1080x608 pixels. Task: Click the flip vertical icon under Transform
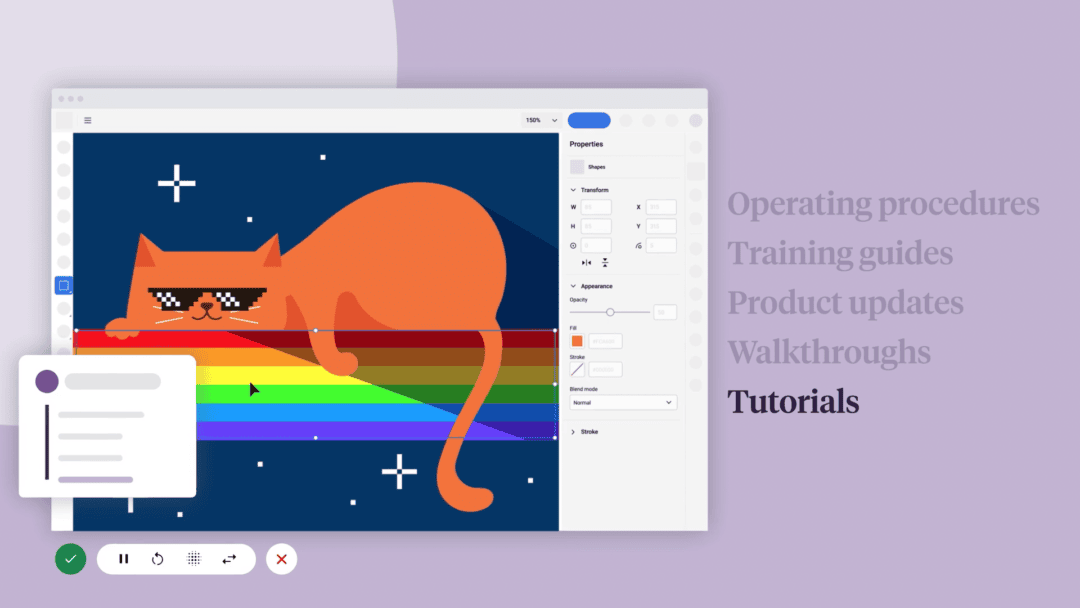click(605, 262)
